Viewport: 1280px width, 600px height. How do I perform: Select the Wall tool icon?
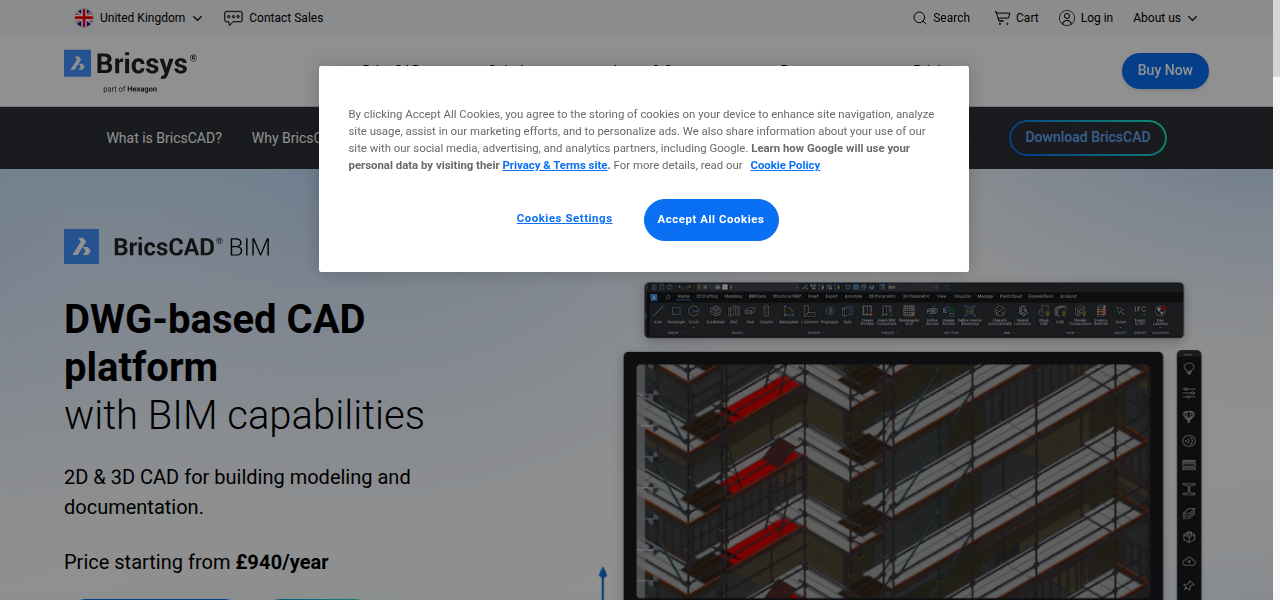732,311
